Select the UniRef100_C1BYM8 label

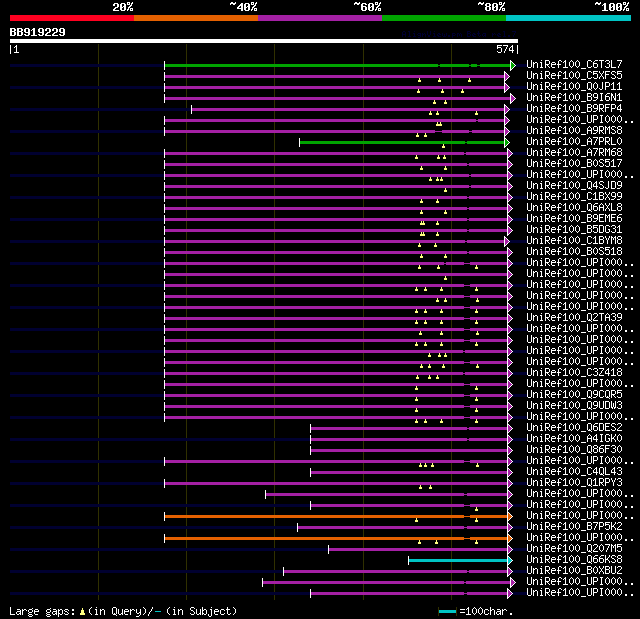[574, 241]
